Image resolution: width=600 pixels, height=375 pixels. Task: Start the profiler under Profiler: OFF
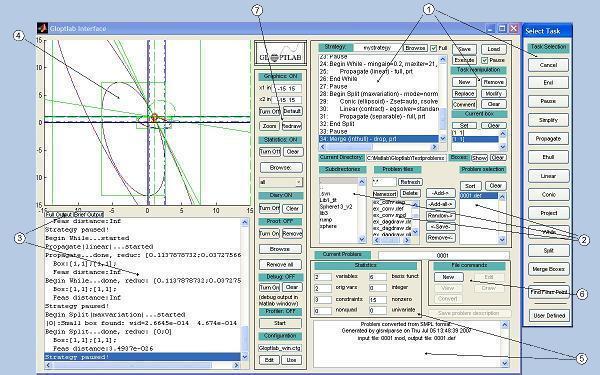[280, 323]
